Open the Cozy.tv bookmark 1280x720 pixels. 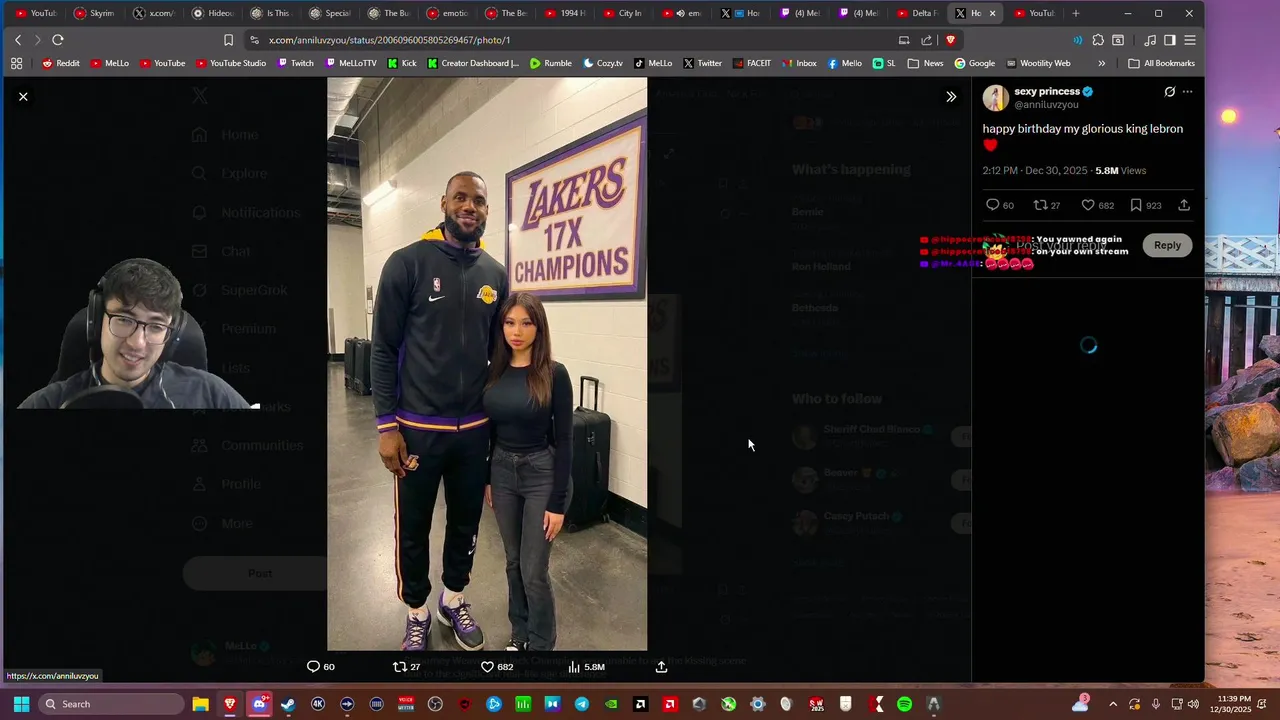(x=603, y=63)
